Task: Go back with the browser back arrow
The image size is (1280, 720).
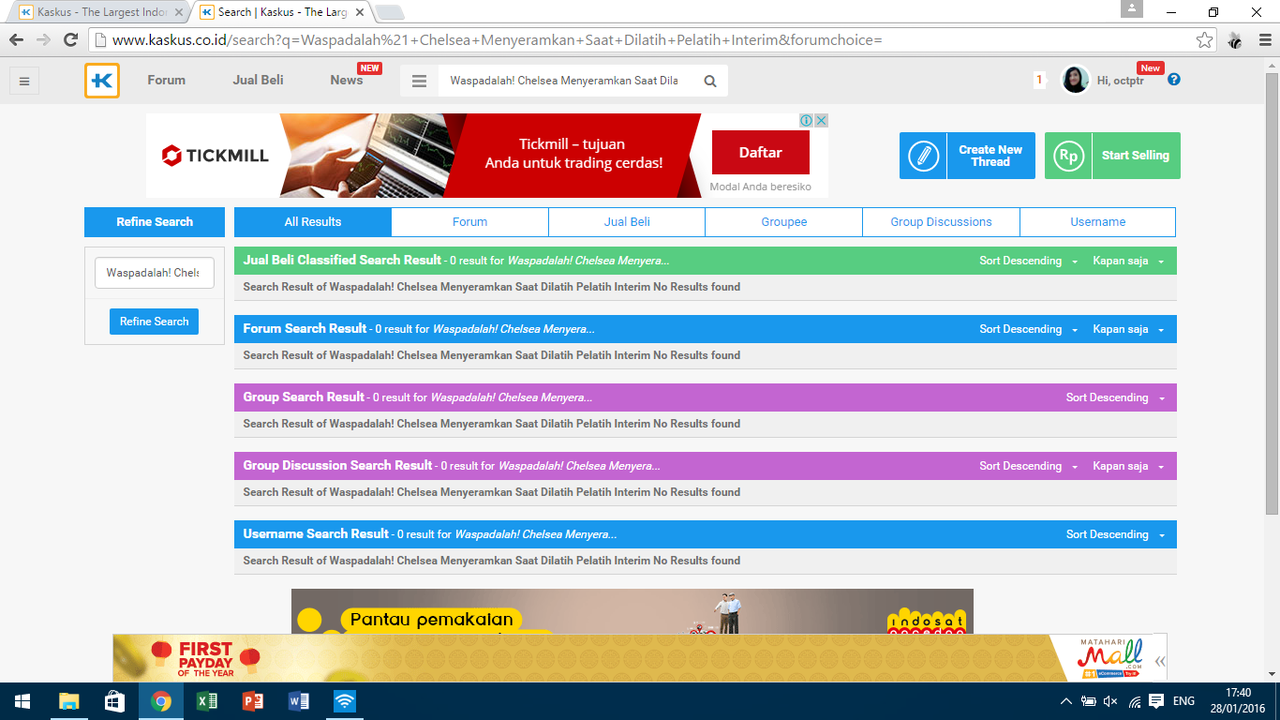Action: (16, 40)
